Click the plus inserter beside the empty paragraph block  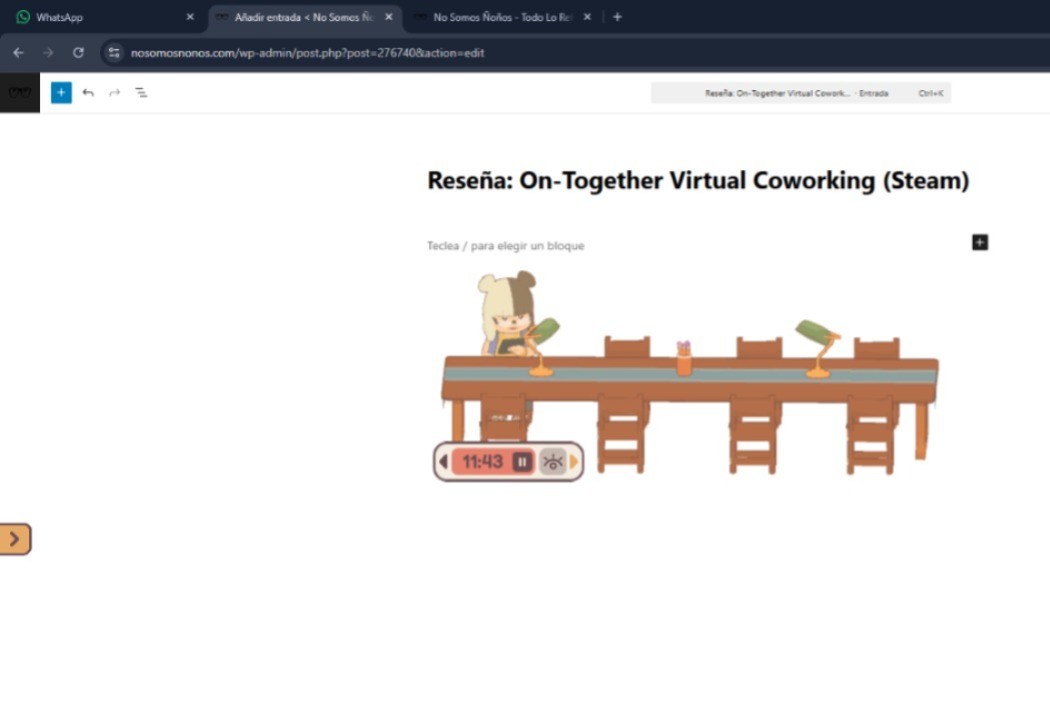[979, 242]
